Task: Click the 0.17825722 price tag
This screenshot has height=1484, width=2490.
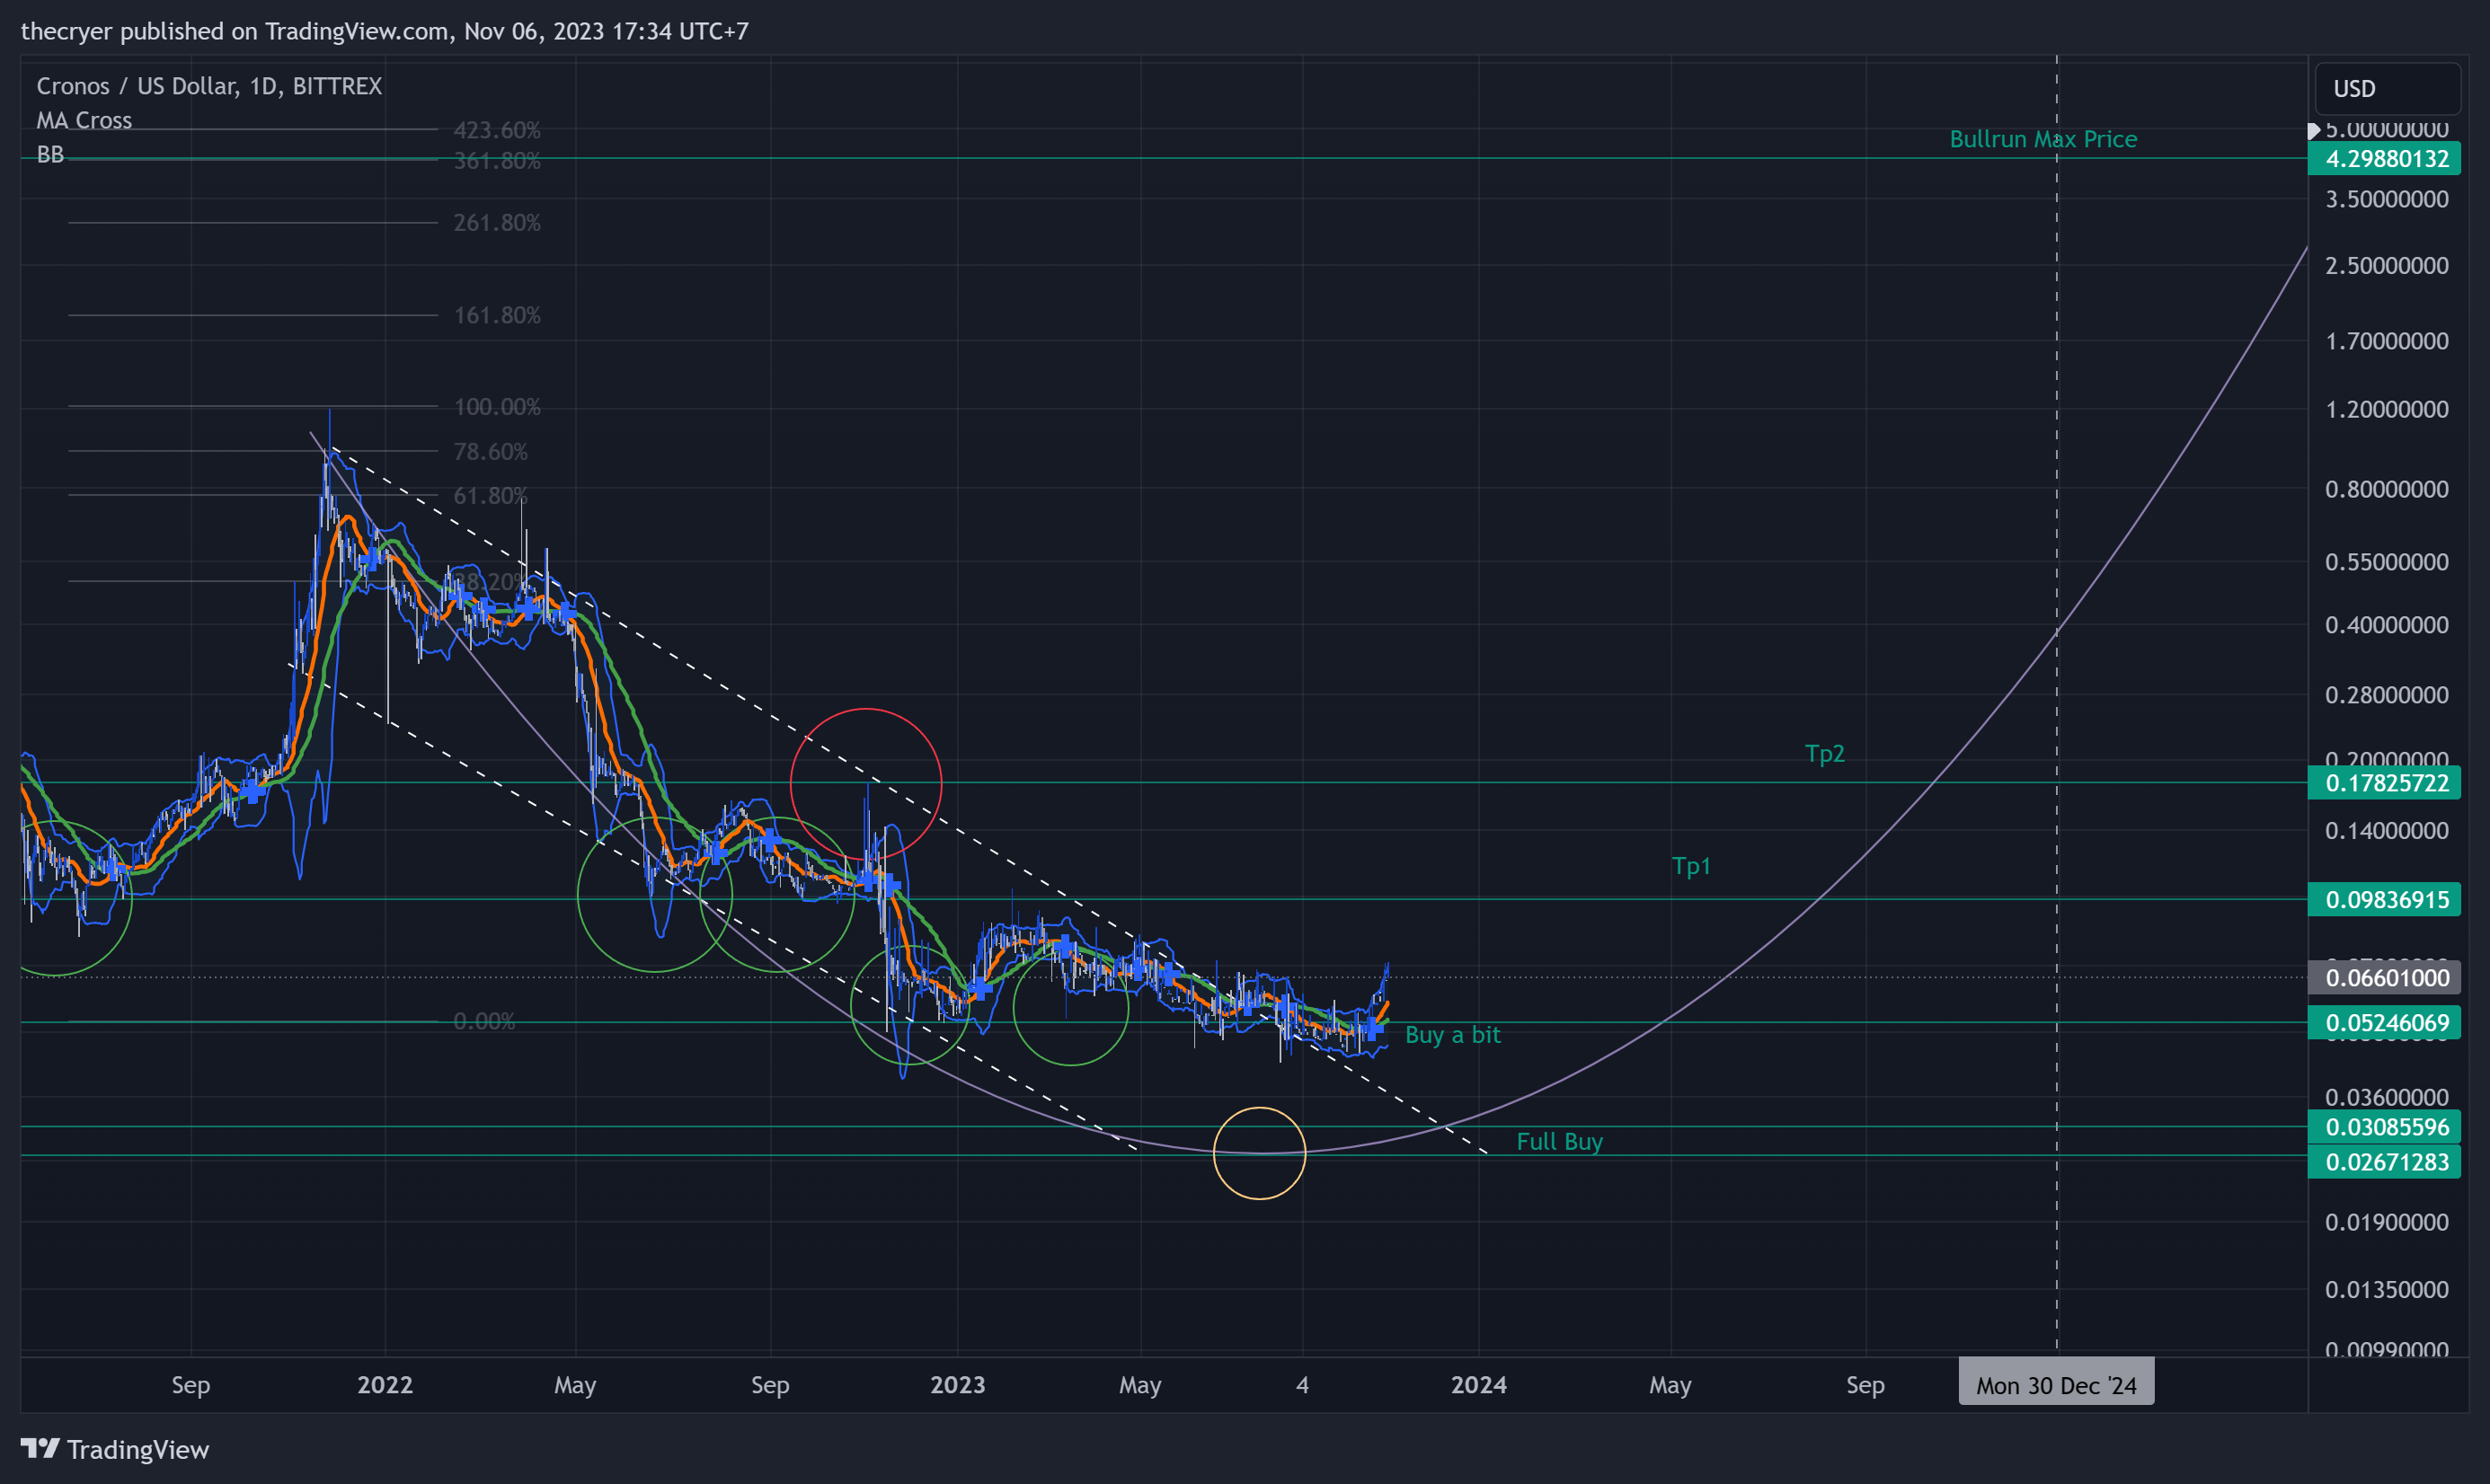Action: coord(2384,783)
